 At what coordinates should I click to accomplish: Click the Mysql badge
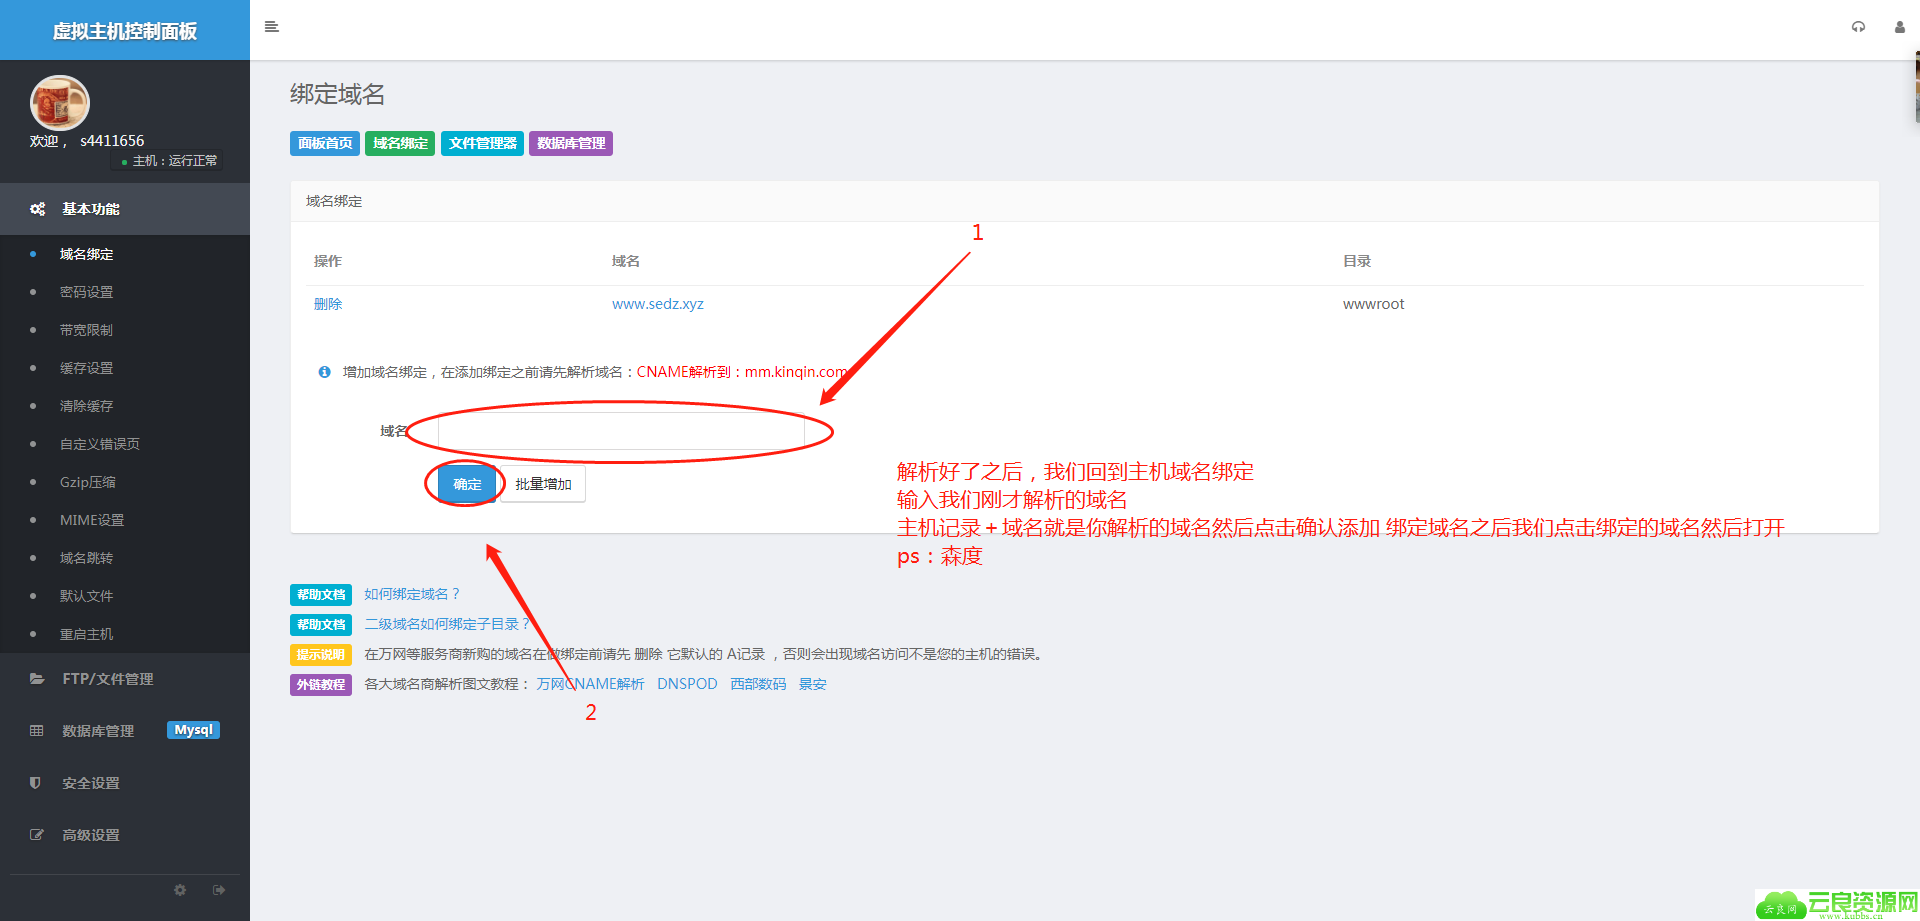193,730
